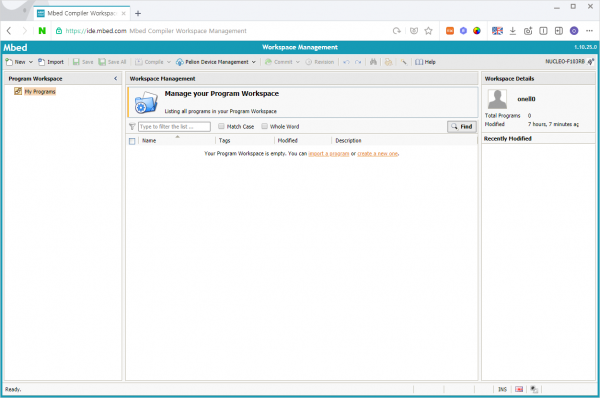Screen dimensions: 600x398
Task: Open the Compile dropdown arrow
Action: tap(168, 62)
